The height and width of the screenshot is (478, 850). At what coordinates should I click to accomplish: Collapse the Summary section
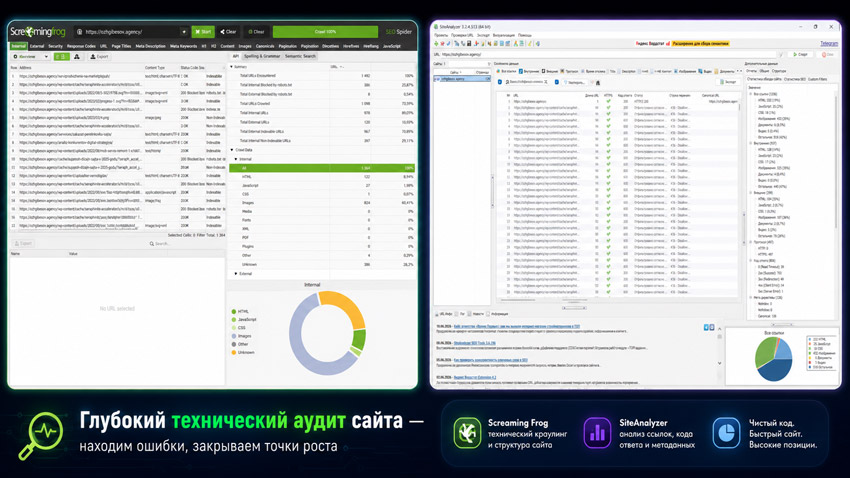[x=231, y=67]
